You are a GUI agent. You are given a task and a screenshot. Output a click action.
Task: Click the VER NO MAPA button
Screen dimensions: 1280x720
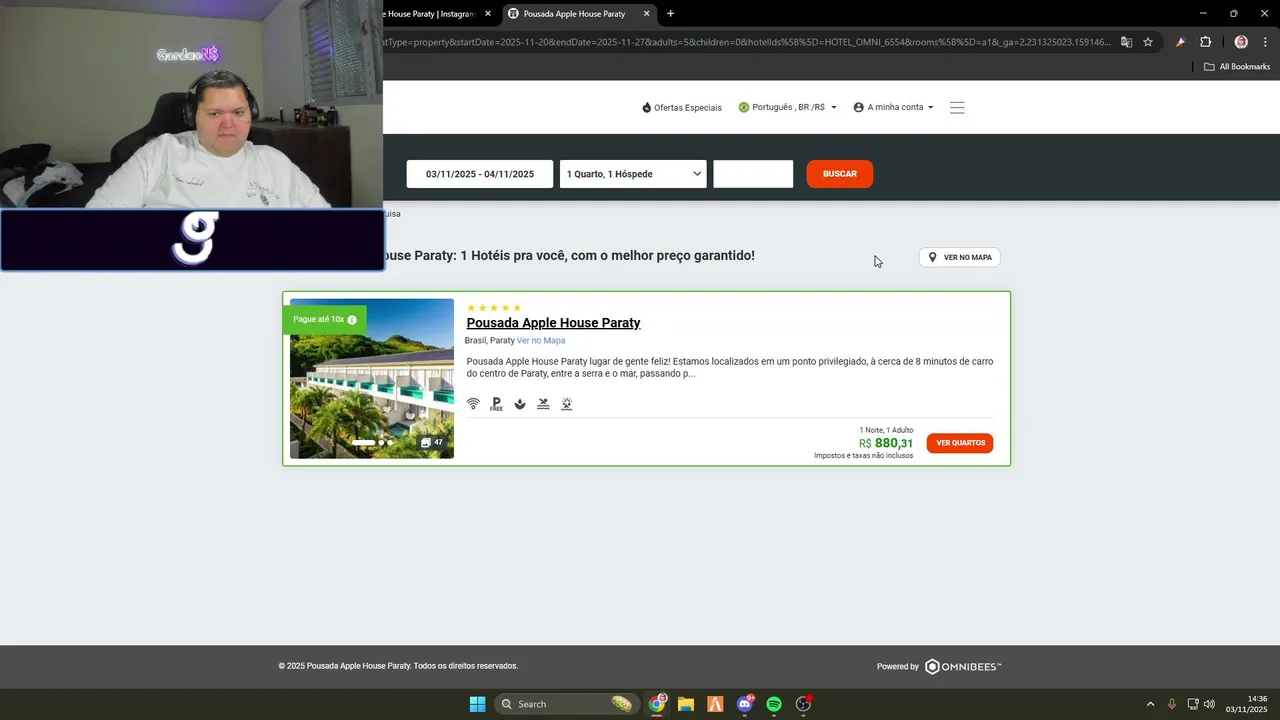(960, 257)
